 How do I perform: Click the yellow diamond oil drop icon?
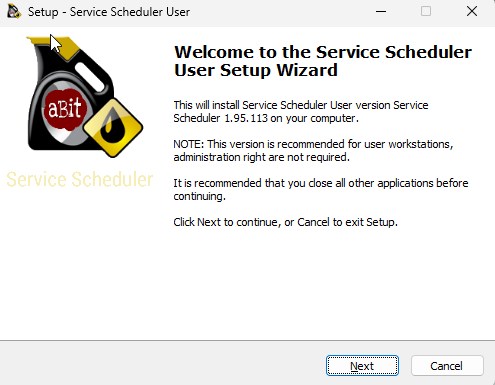113,128
